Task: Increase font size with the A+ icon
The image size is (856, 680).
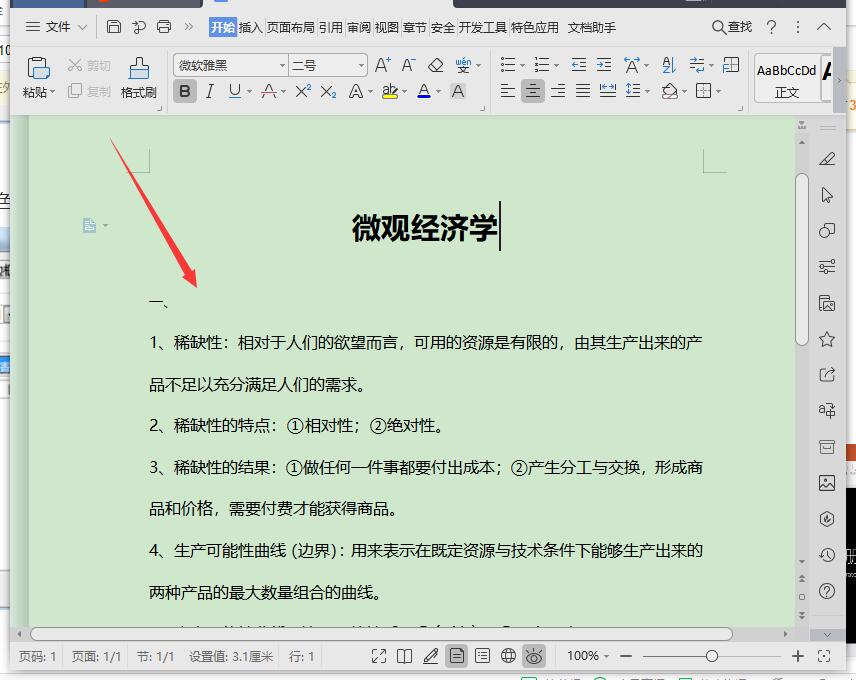Action: (382, 65)
